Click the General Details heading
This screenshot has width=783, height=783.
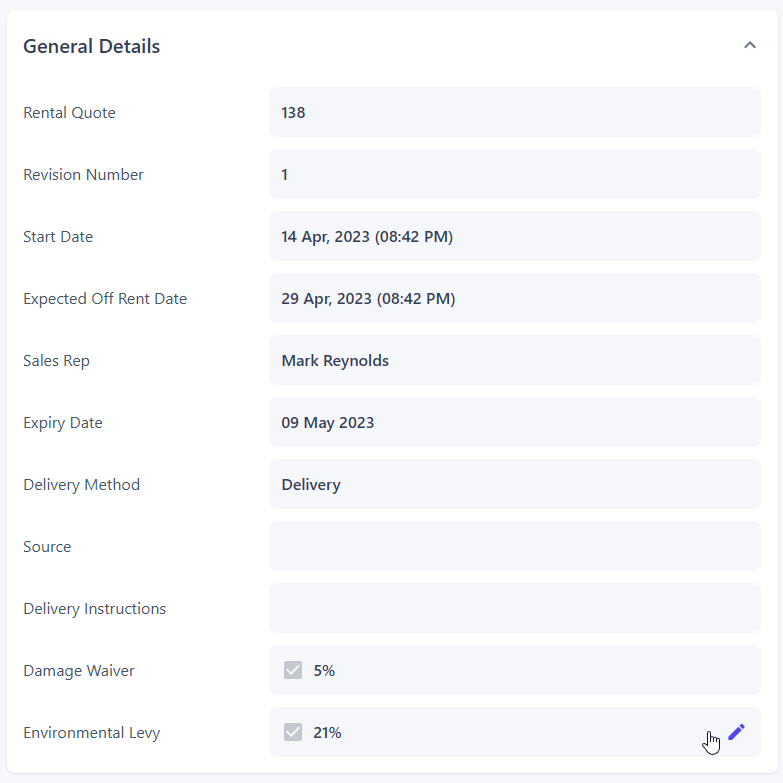tap(92, 46)
